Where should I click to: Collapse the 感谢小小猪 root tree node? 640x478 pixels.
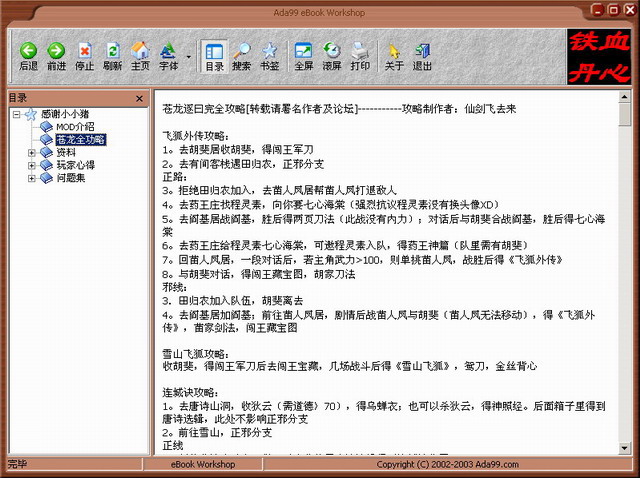[x=18, y=115]
